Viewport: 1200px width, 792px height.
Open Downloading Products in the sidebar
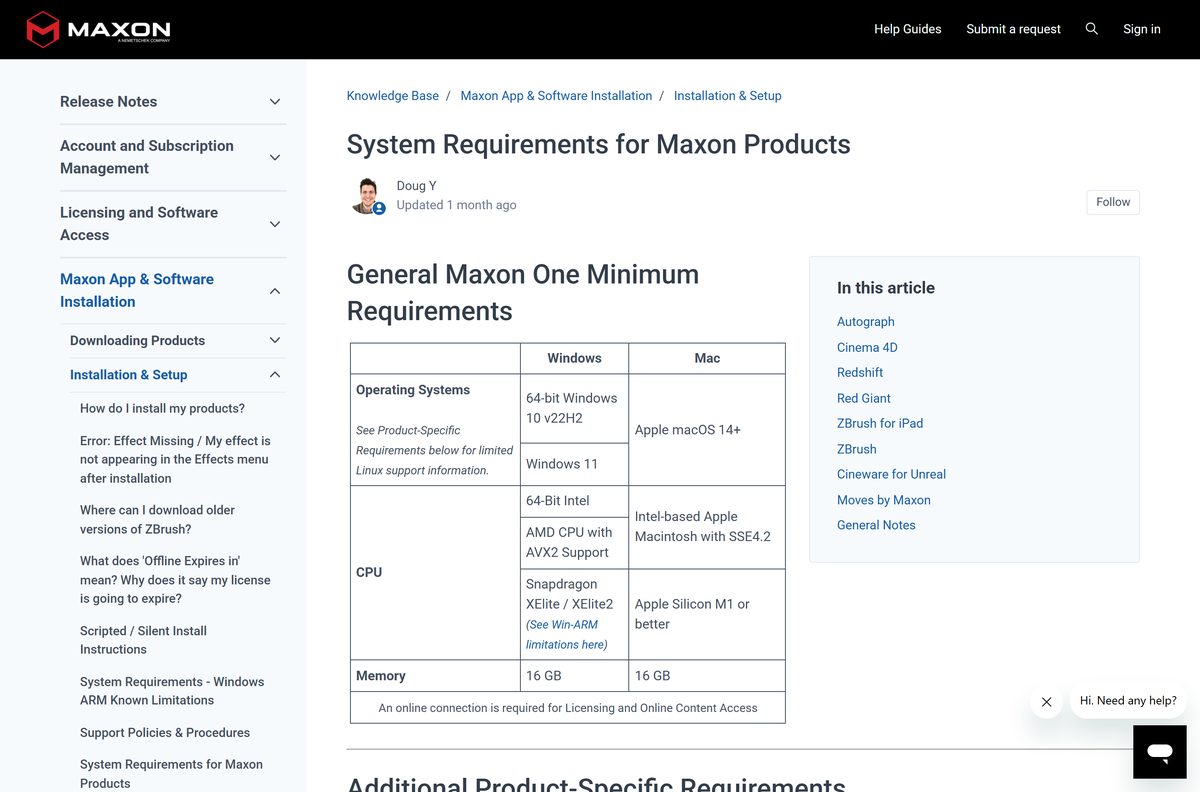tap(137, 341)
